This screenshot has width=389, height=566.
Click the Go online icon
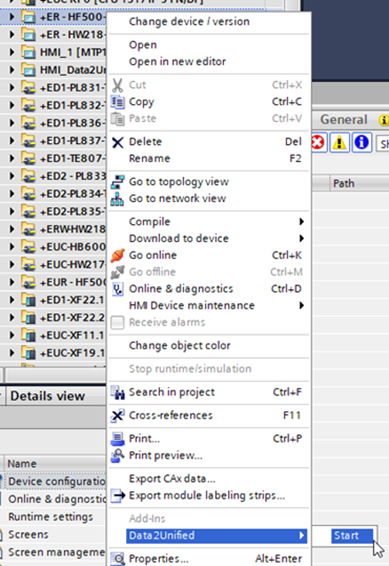[117, 255]
